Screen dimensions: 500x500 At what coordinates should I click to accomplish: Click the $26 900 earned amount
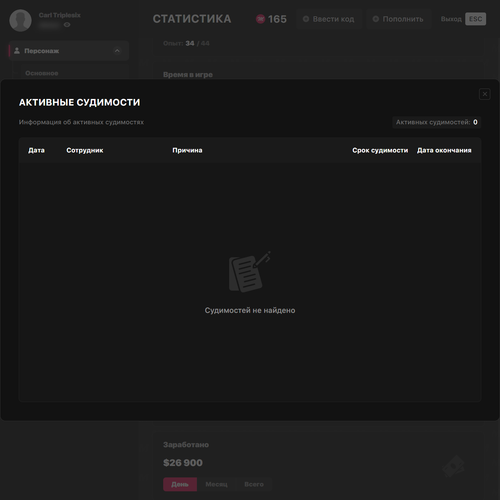tap(183, 463)
